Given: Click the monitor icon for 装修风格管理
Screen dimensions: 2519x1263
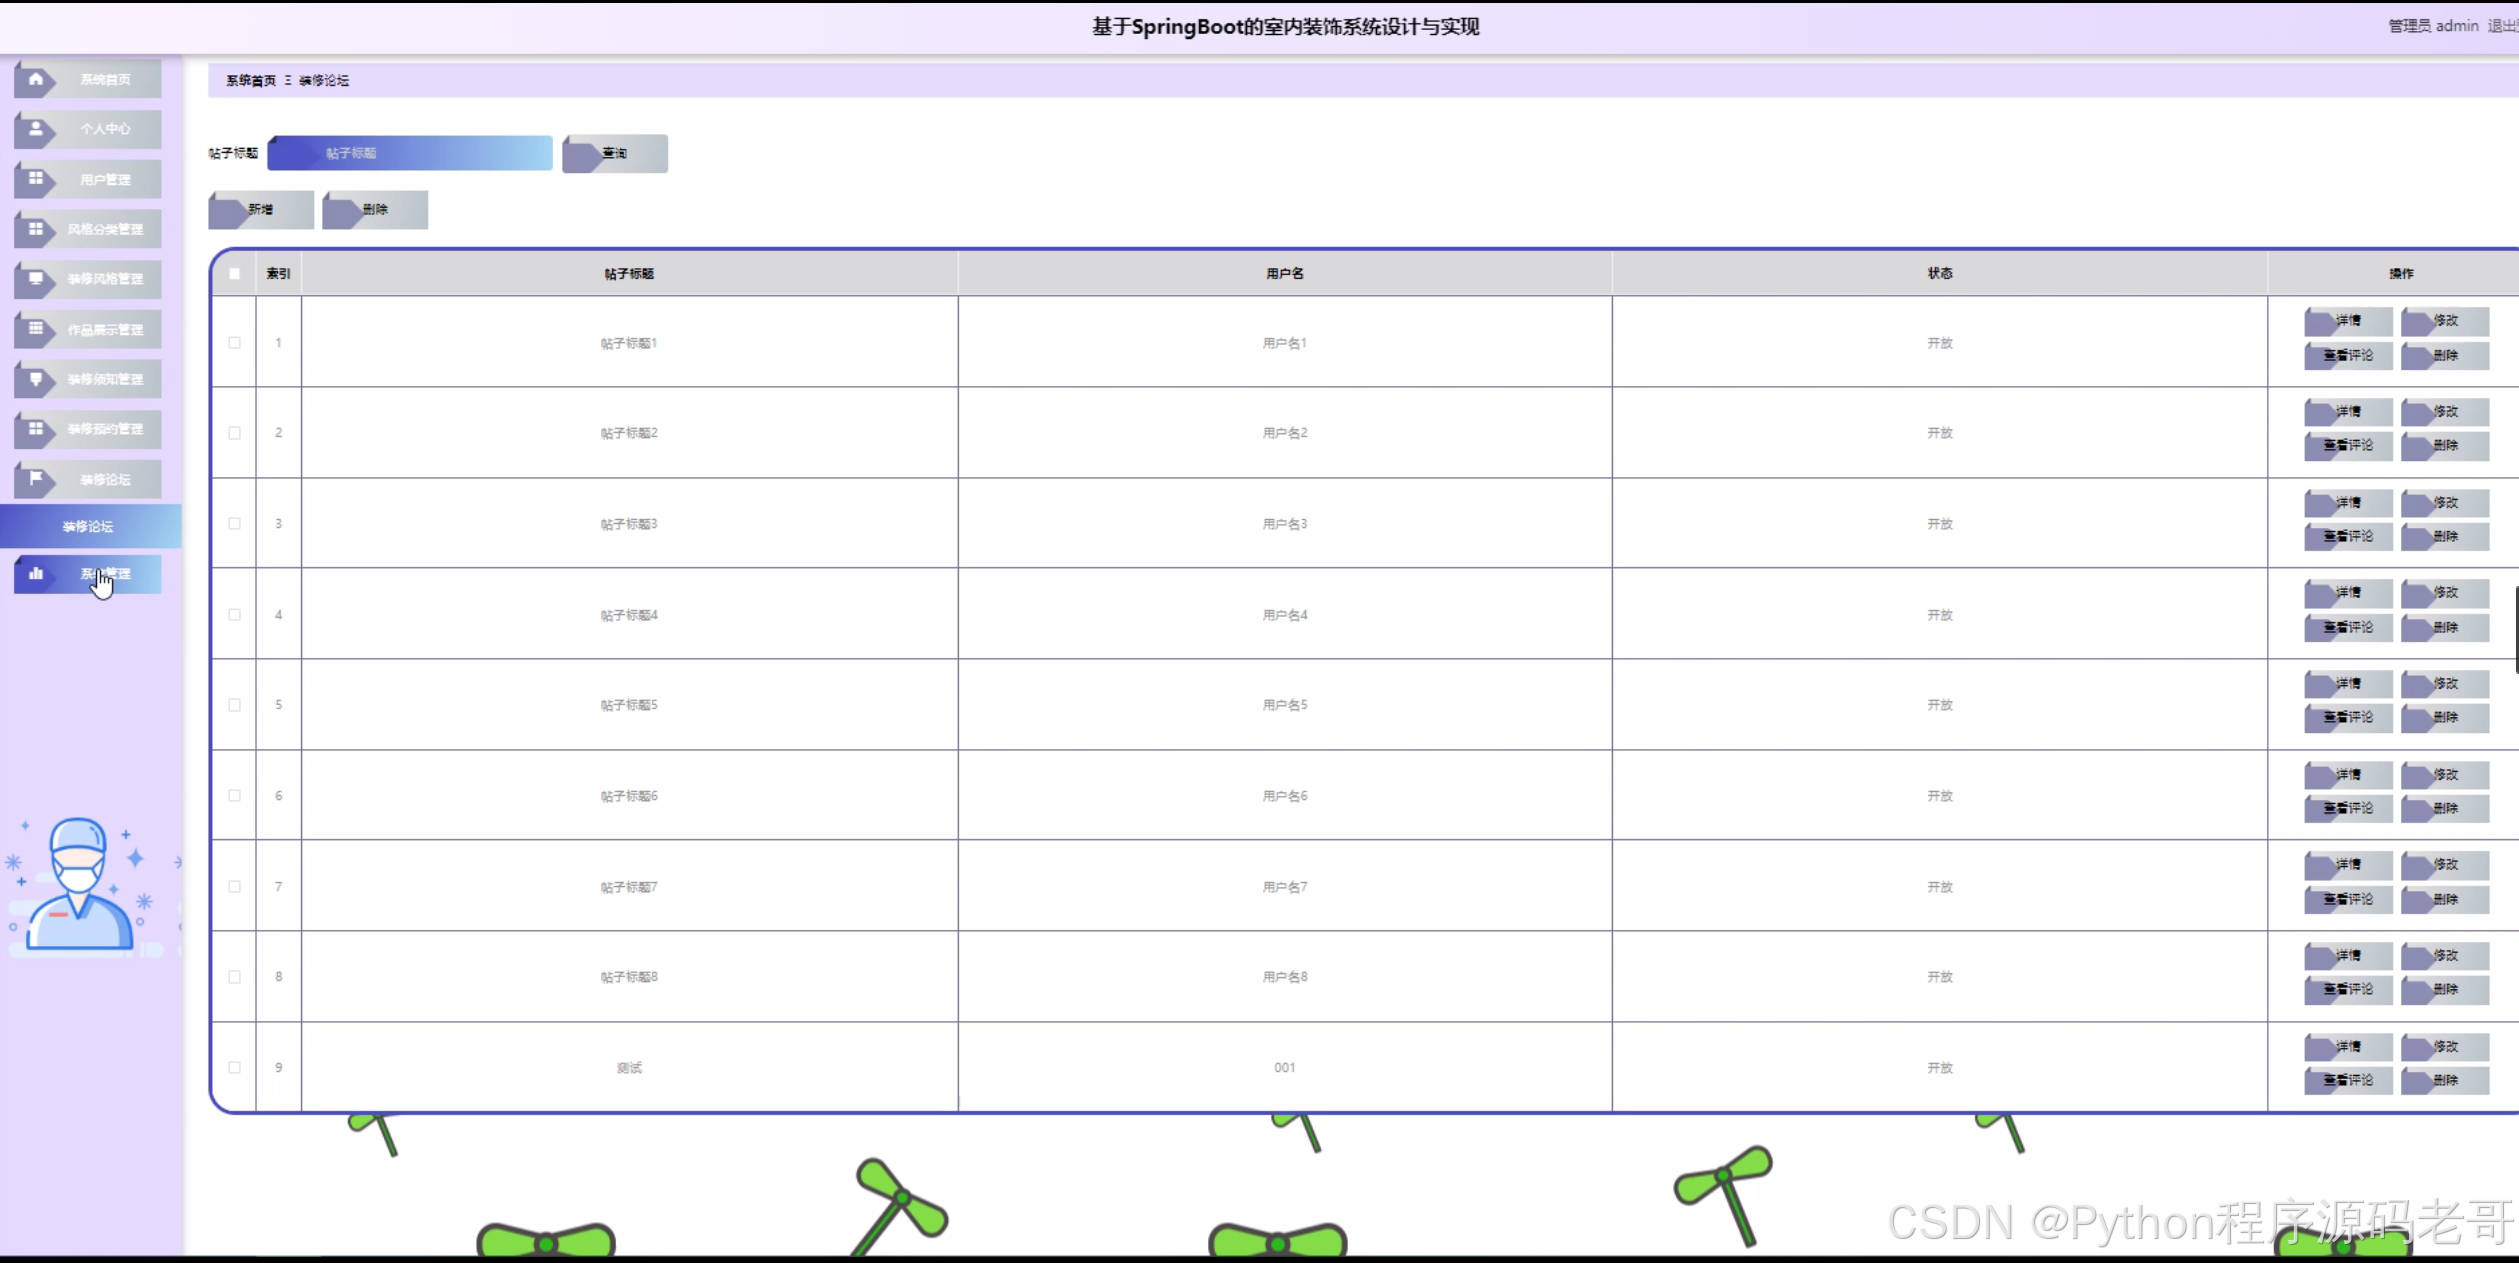Looking at the screenshot, I should [x=36, y=279].
